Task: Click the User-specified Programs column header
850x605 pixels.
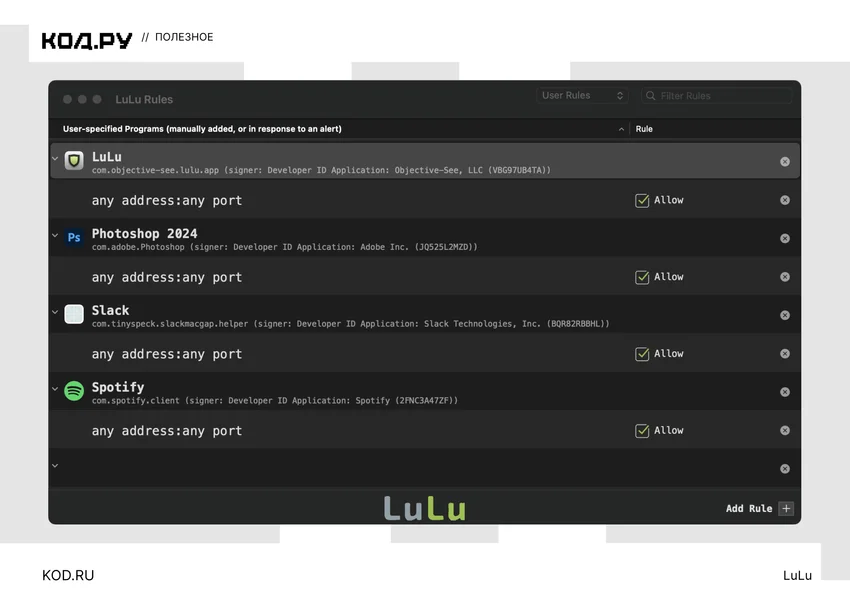Action: (202, 129)
